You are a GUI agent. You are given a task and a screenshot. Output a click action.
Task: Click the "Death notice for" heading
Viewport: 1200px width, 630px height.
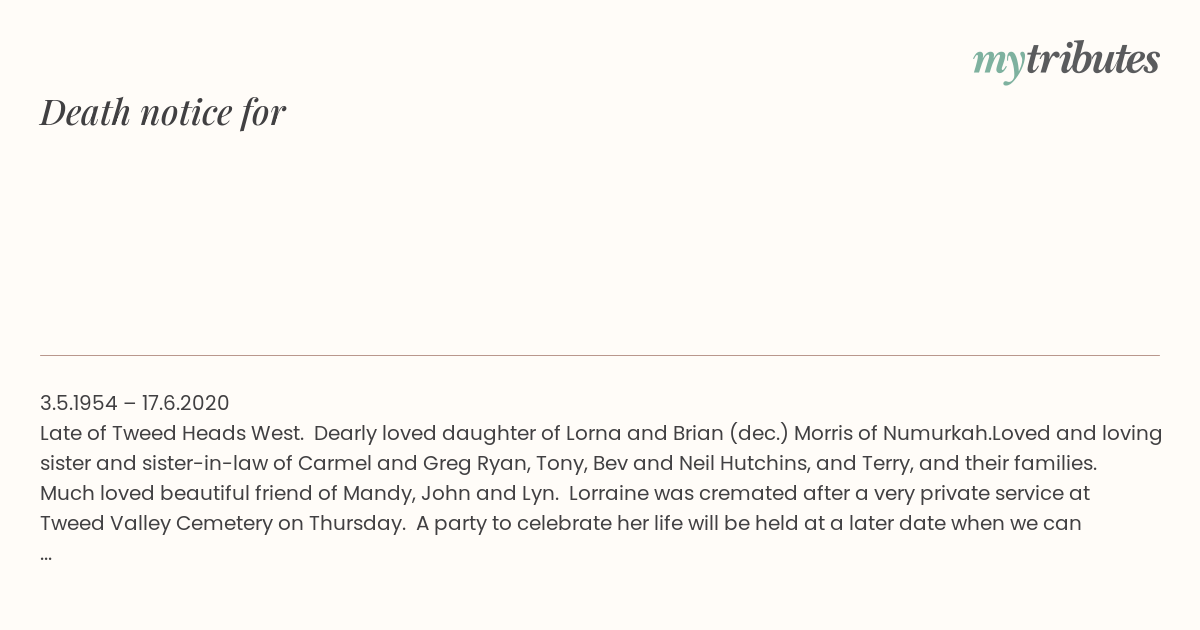[163, 112]
